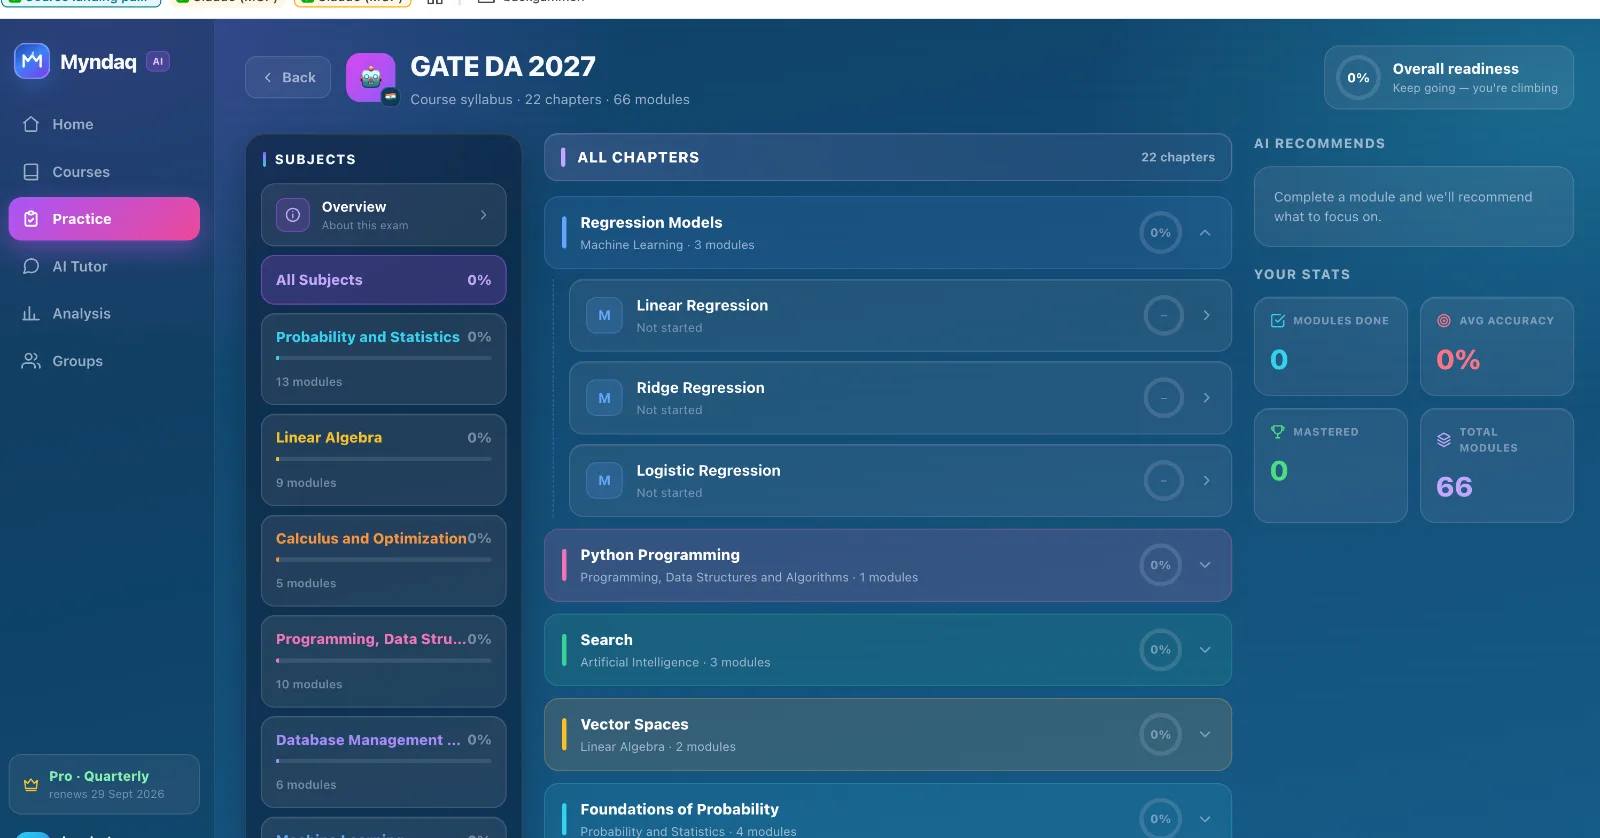
Task: Click the Regression Models 0% ring
Action: (1160, 233)
